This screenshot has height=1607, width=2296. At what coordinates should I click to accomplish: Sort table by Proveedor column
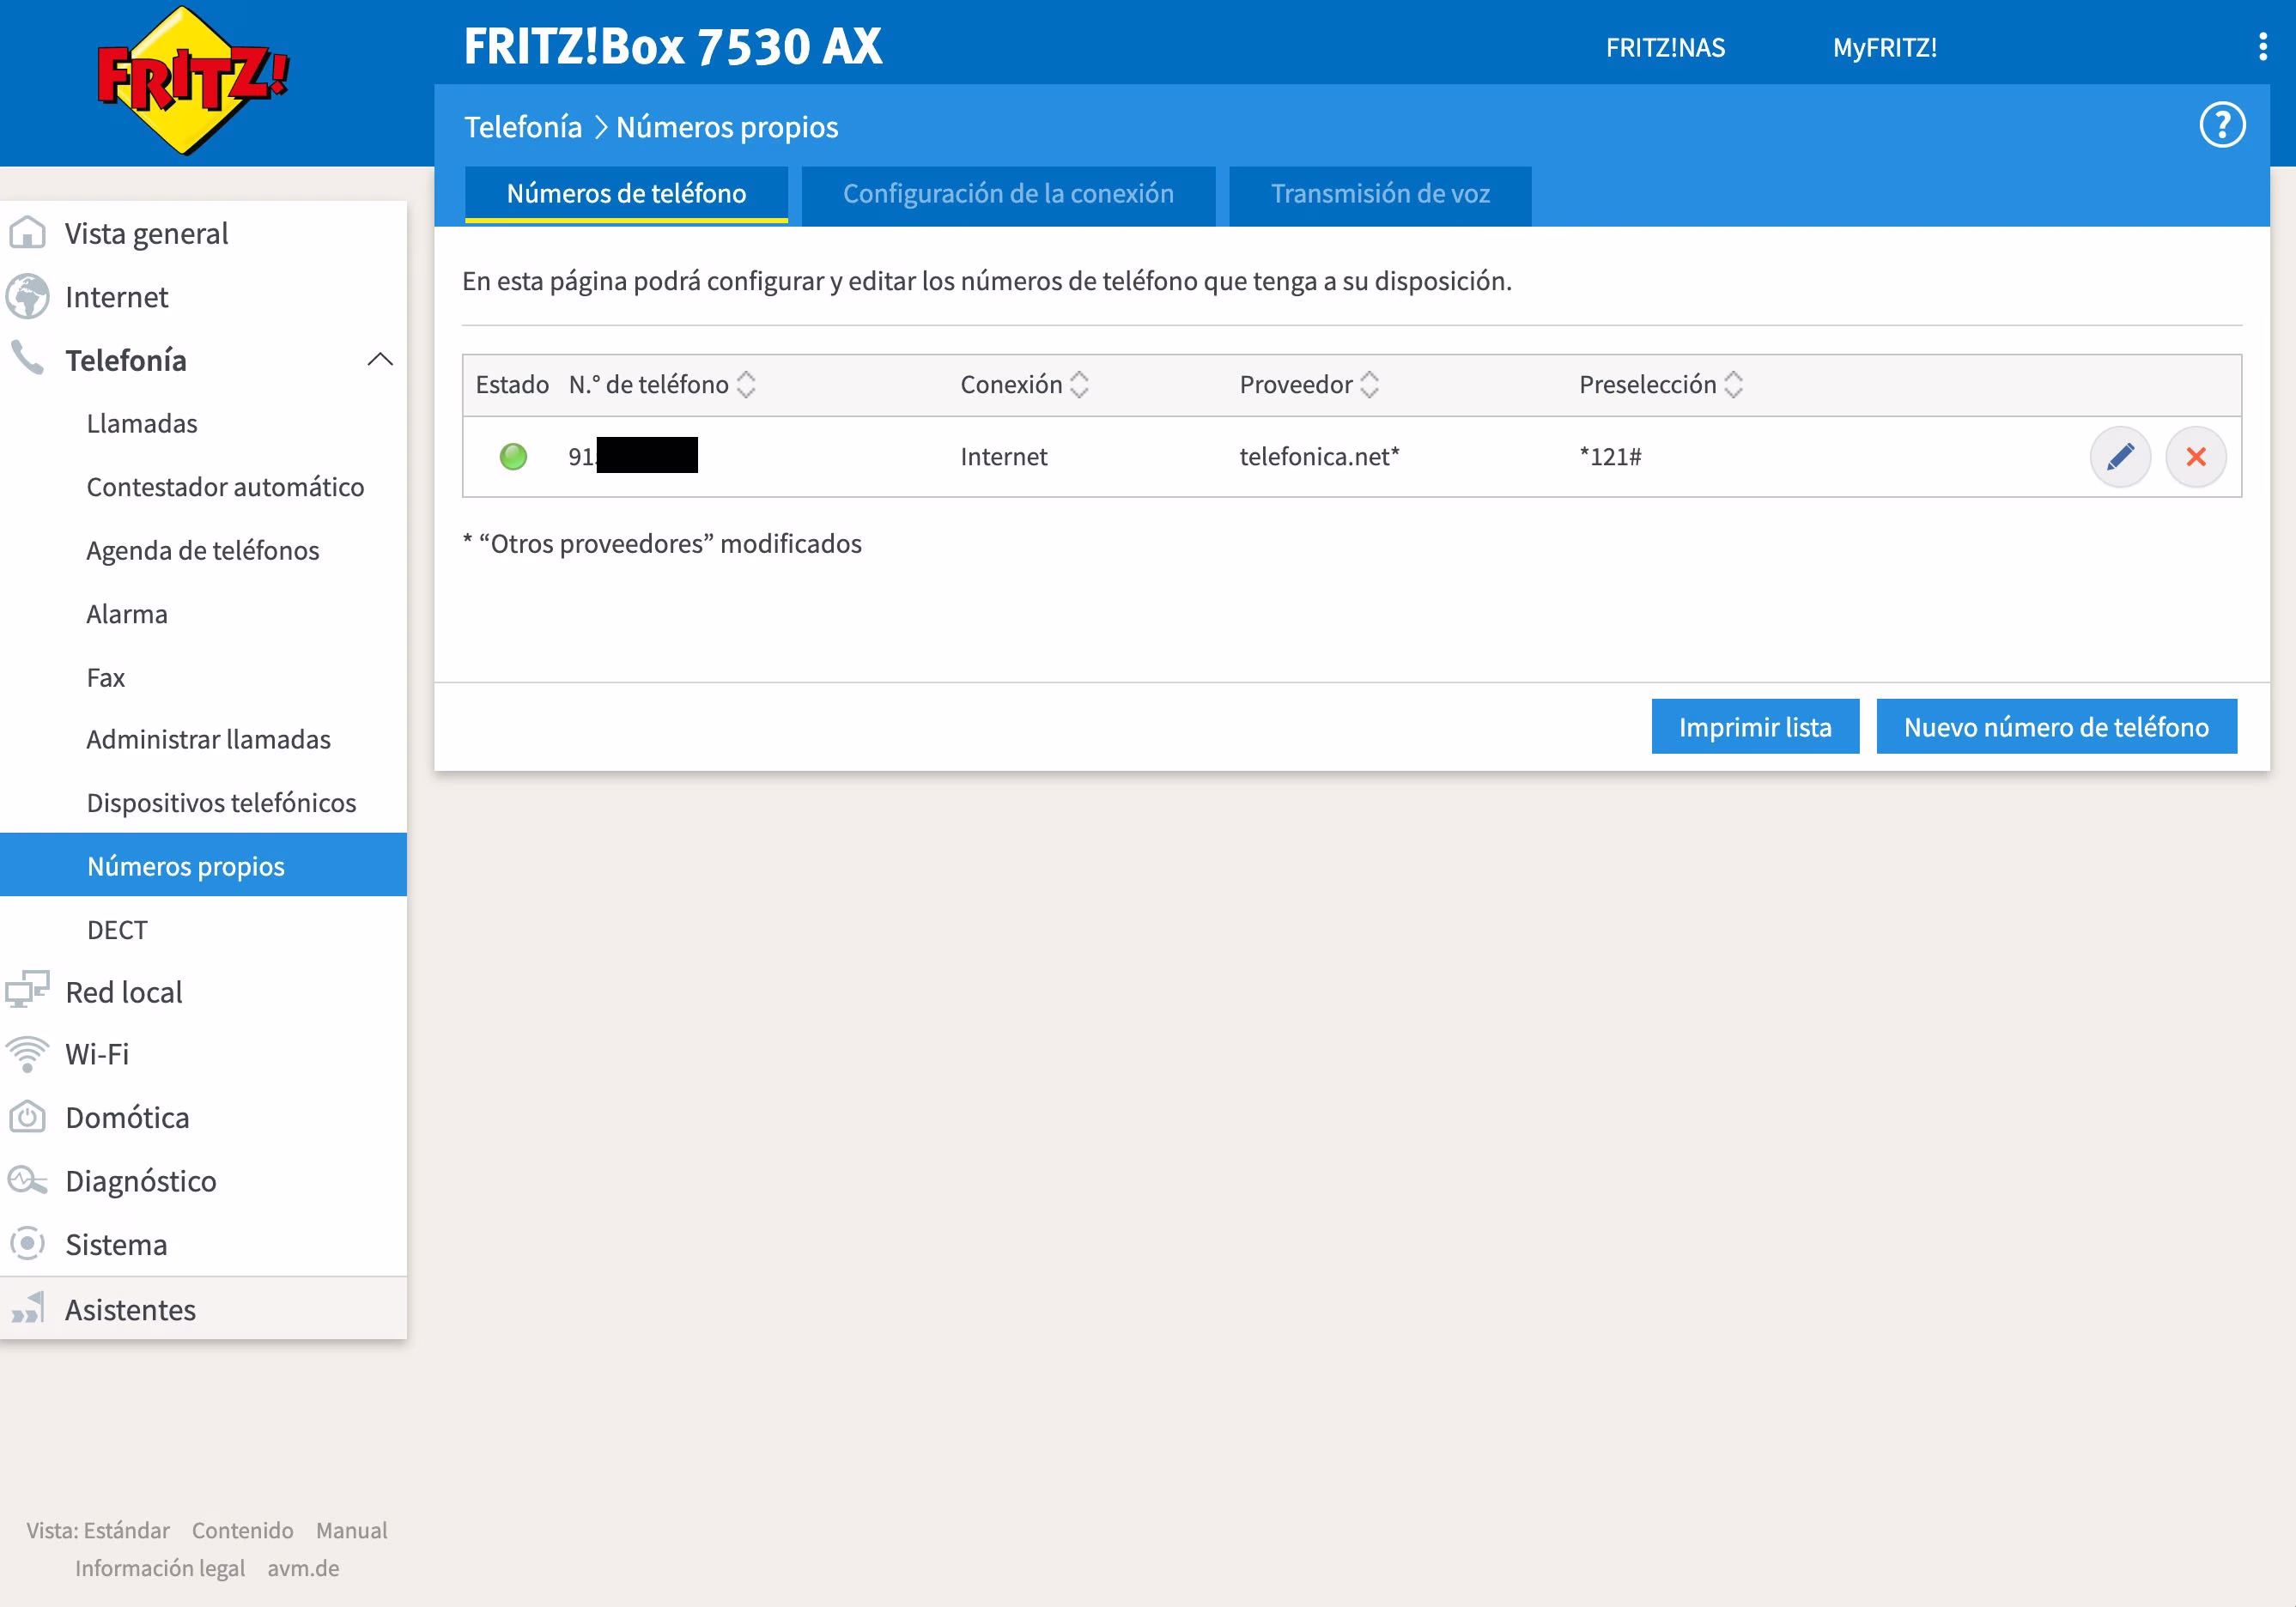[x=1369, y=385]
